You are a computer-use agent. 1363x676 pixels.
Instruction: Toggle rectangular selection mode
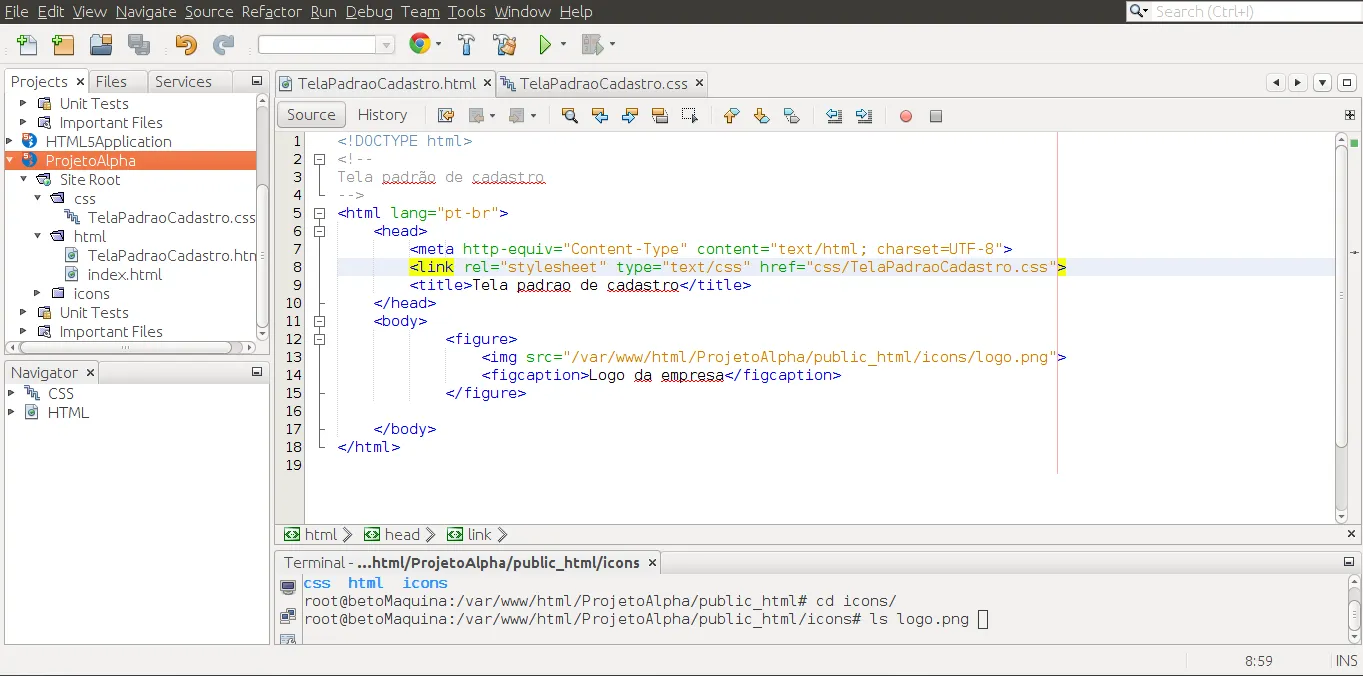click(690, 116)
